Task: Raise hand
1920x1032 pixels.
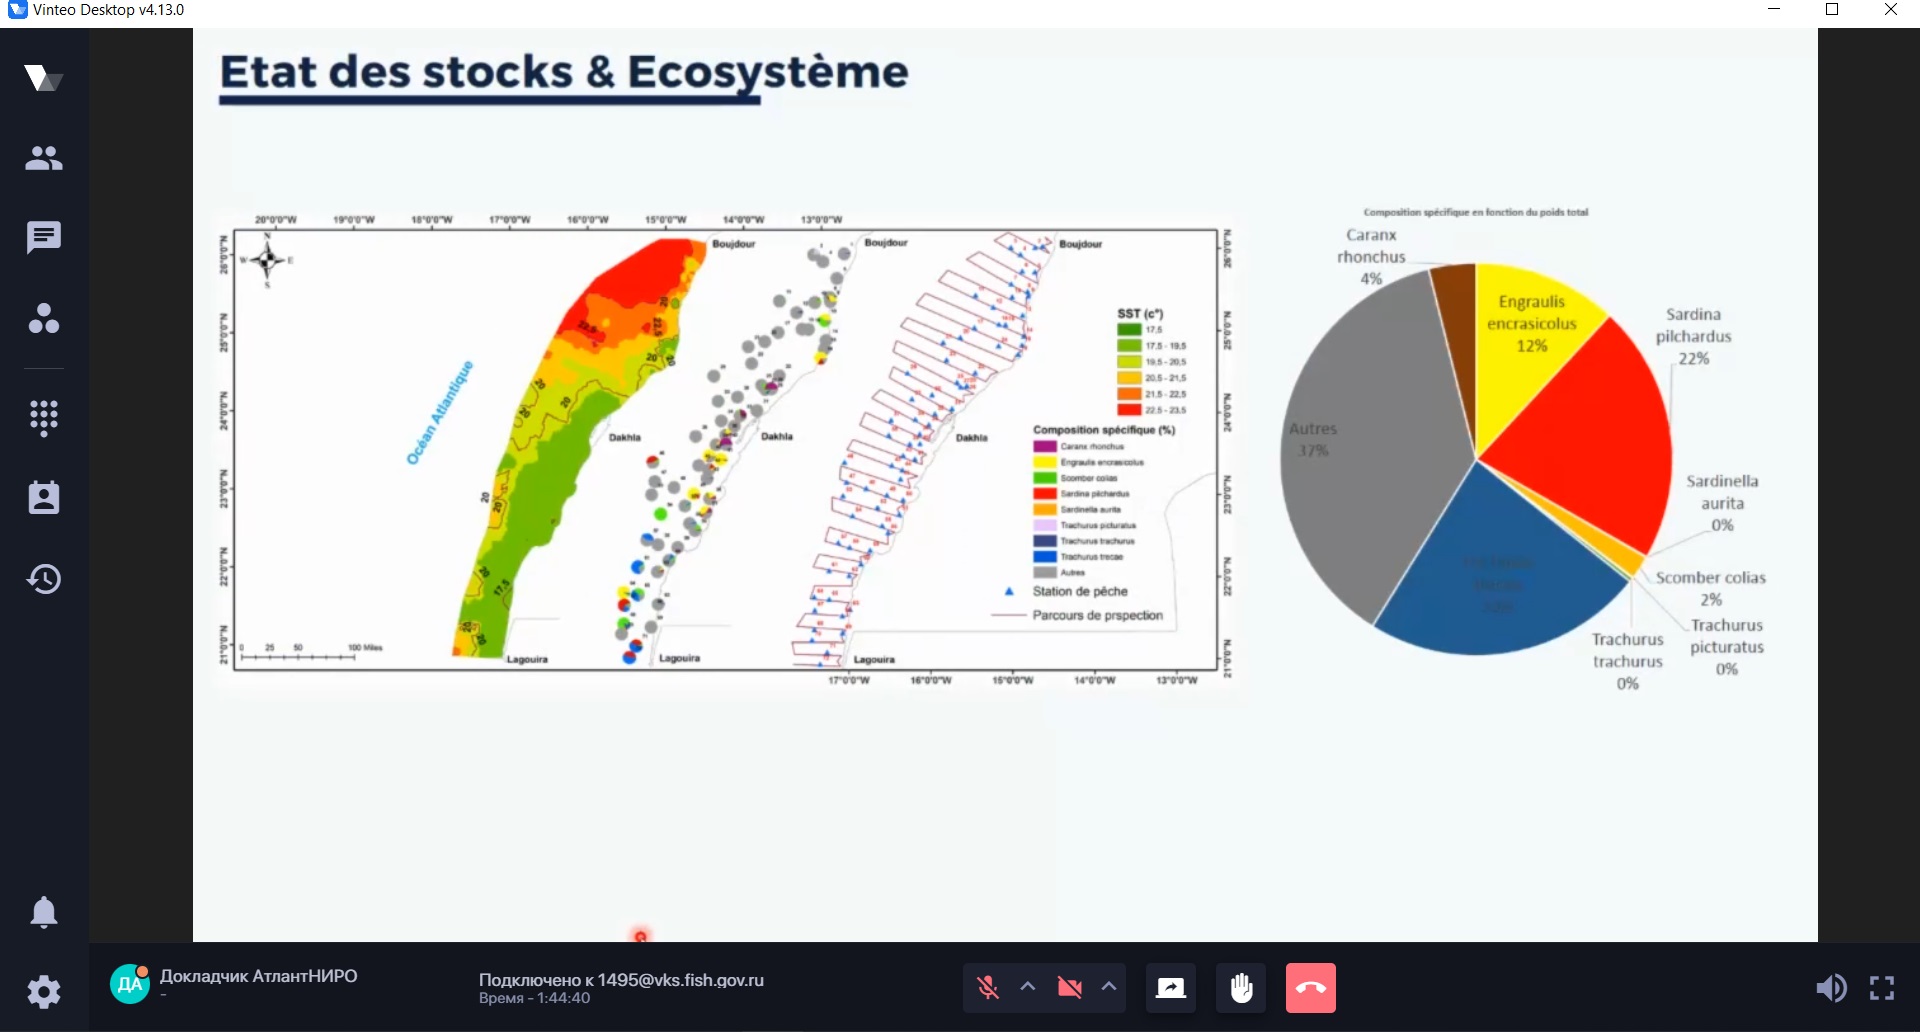Action: pos(1241,988)
